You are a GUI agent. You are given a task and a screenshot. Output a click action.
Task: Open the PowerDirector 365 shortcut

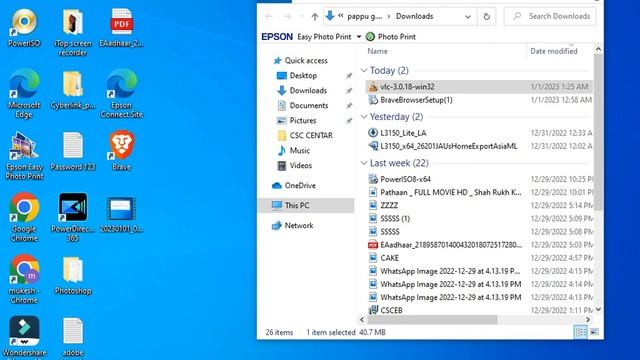(73, 218)
